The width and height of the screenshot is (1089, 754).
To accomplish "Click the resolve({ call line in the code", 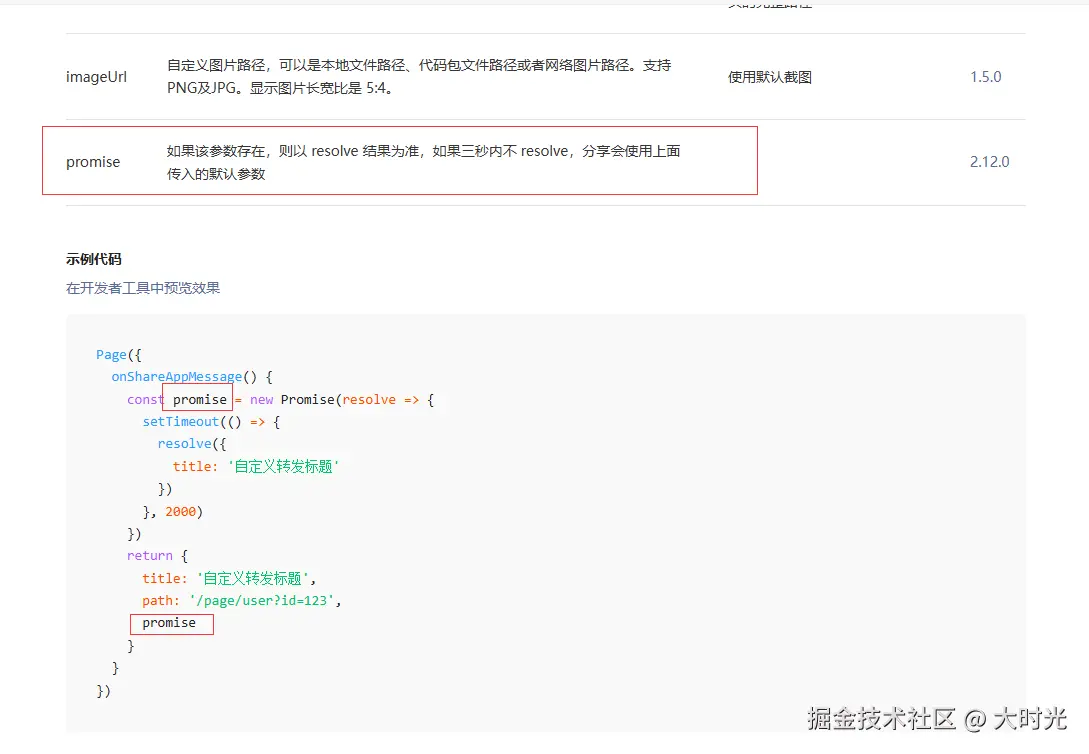I will (192, 444).
